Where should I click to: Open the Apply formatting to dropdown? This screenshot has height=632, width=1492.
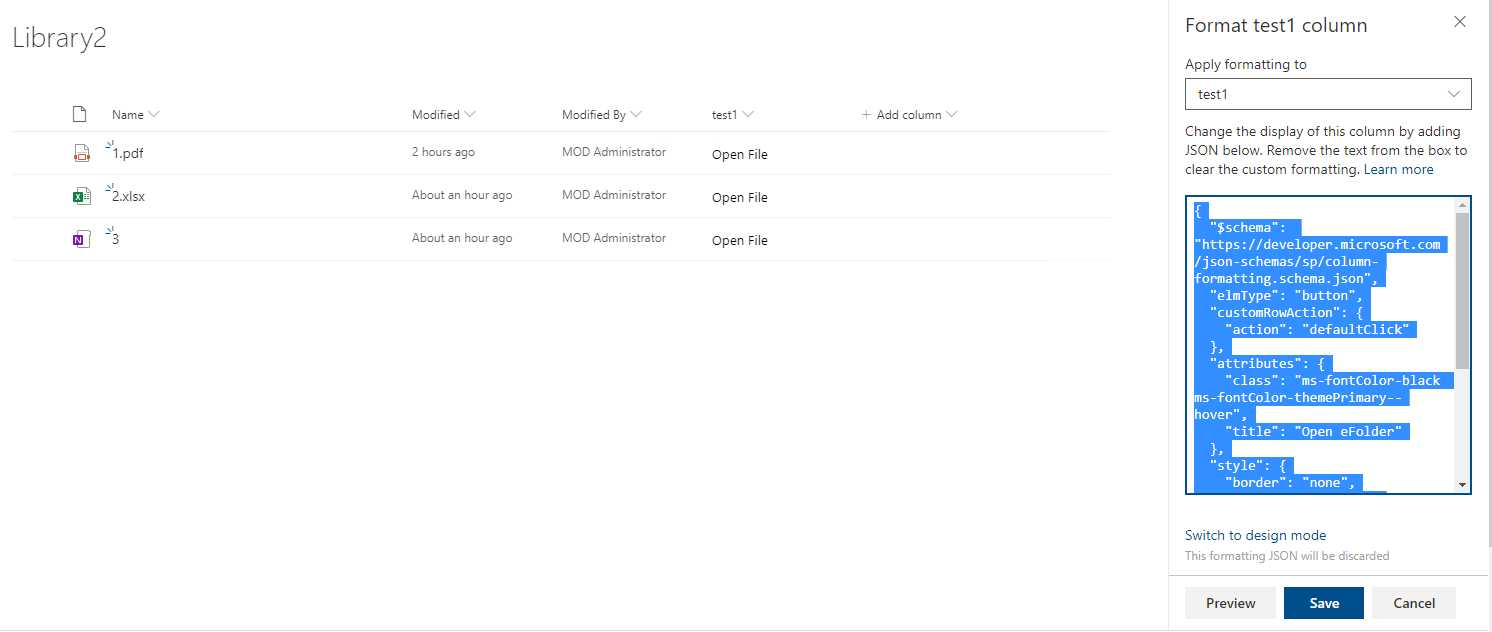coord(1328,94)
